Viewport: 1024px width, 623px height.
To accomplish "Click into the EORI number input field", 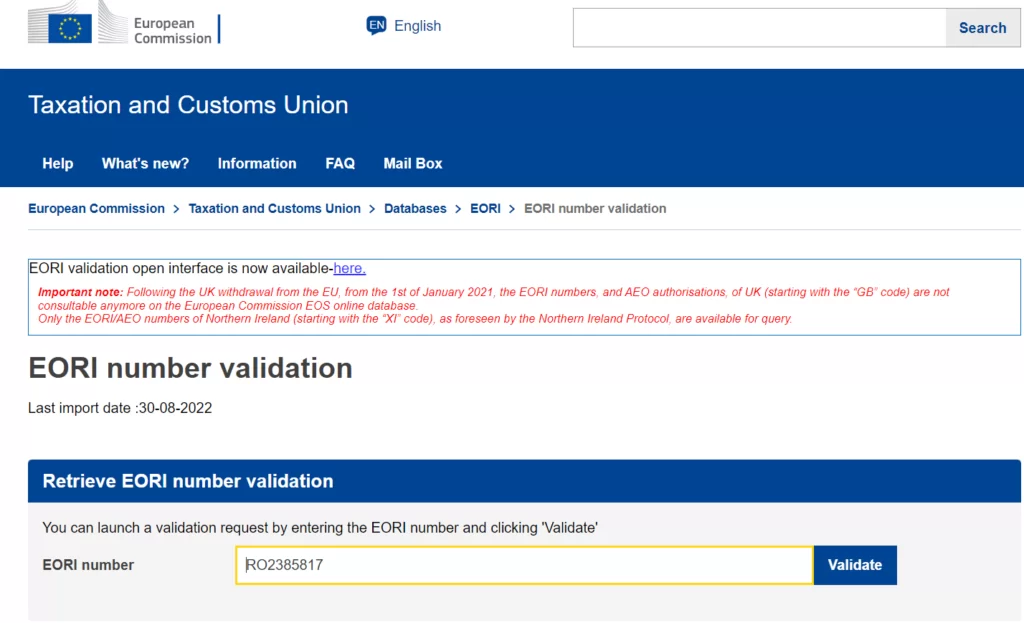I will pyautogui.click(x=524, y=565).
